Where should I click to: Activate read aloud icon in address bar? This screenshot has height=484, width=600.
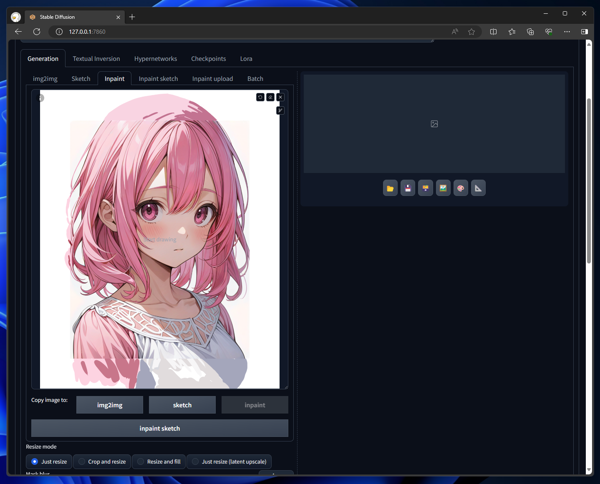[455, 32]
